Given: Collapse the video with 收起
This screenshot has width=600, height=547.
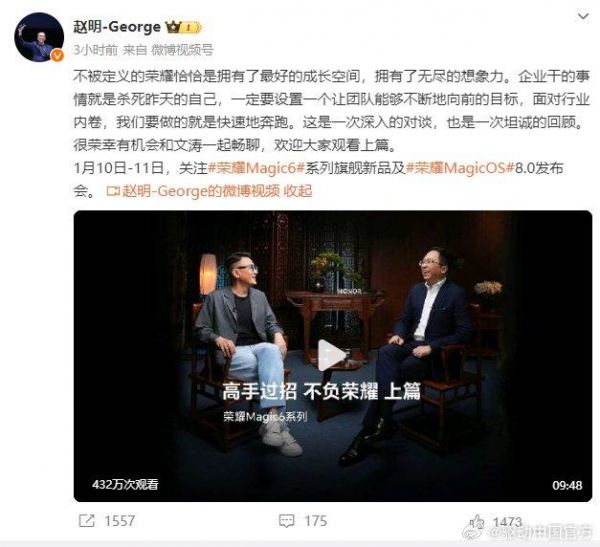Looking at the screenshot, I should (298, 191).
